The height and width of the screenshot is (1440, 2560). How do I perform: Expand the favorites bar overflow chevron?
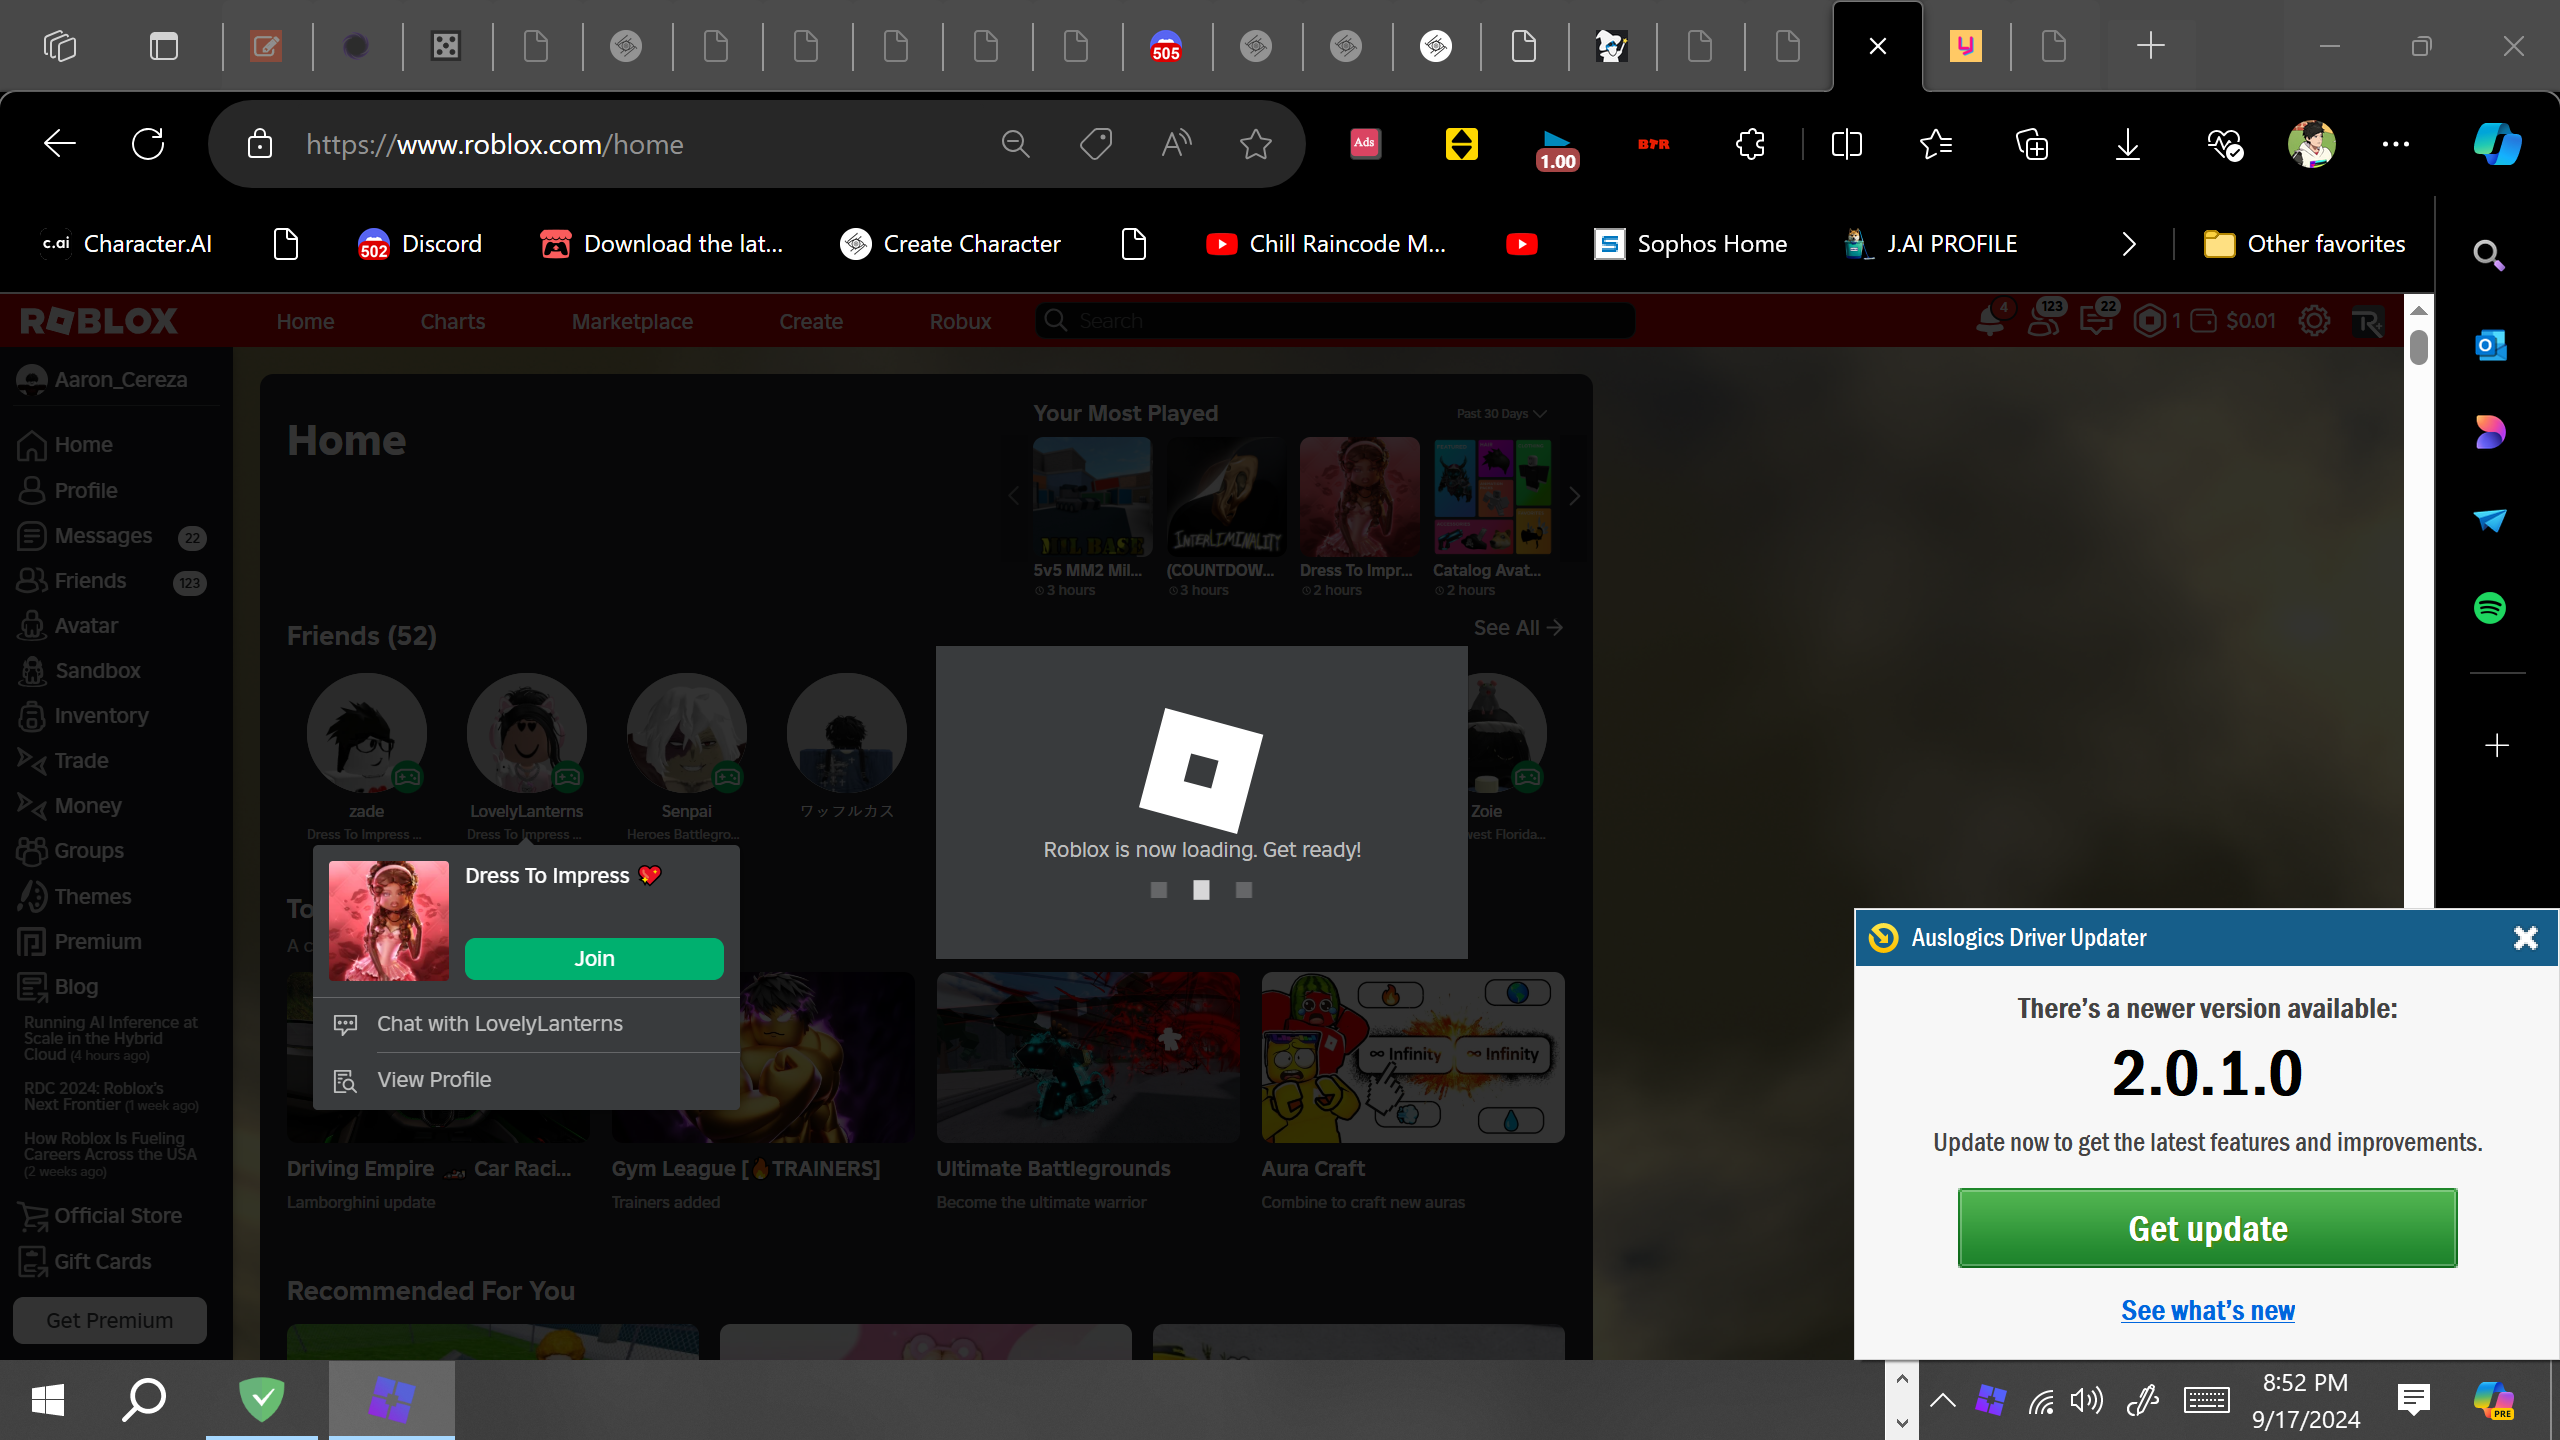[2128, 244]
